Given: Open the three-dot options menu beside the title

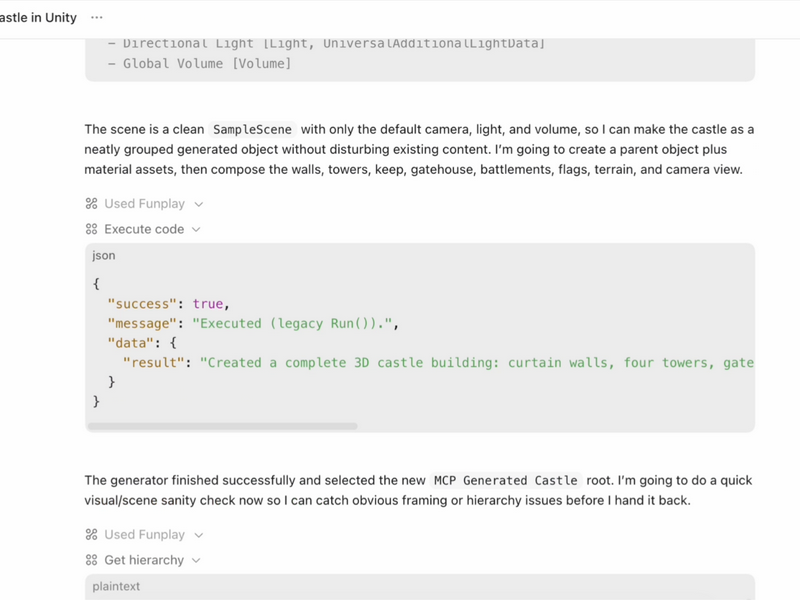Looking at the screenshot, I should coord(96,17).
